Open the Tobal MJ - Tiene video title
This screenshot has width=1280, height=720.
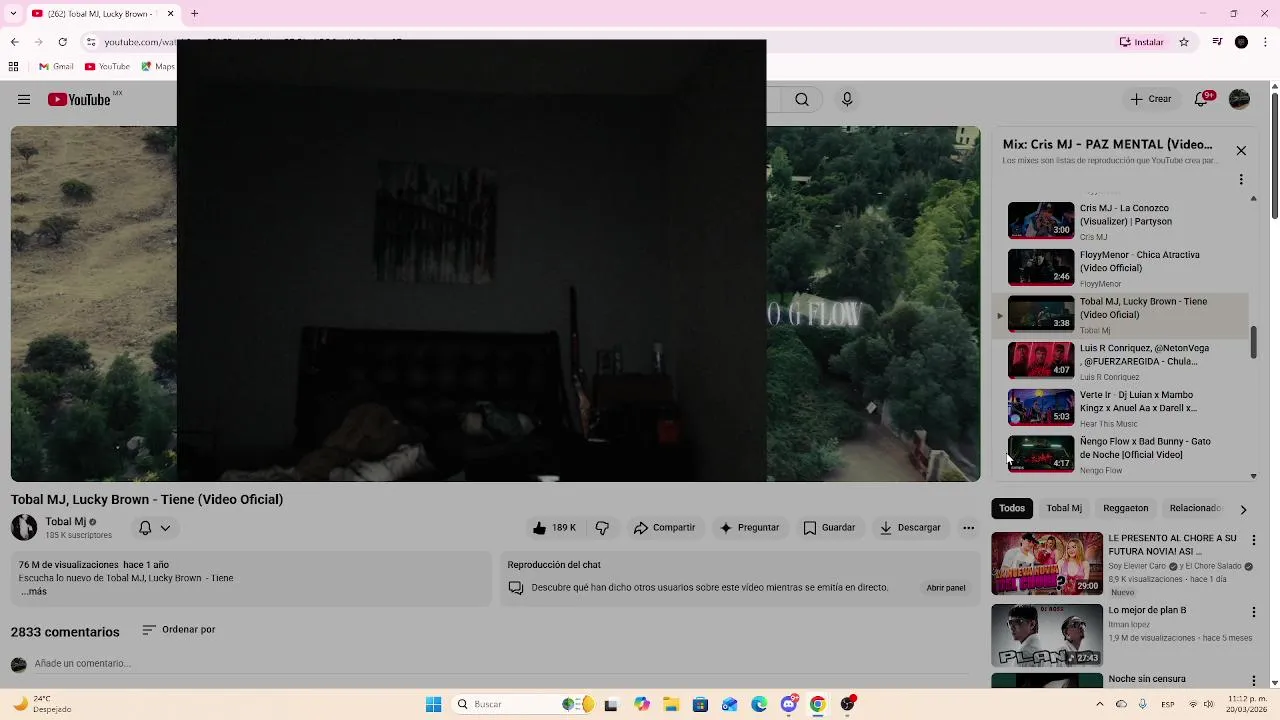click(x=147, y=500)
